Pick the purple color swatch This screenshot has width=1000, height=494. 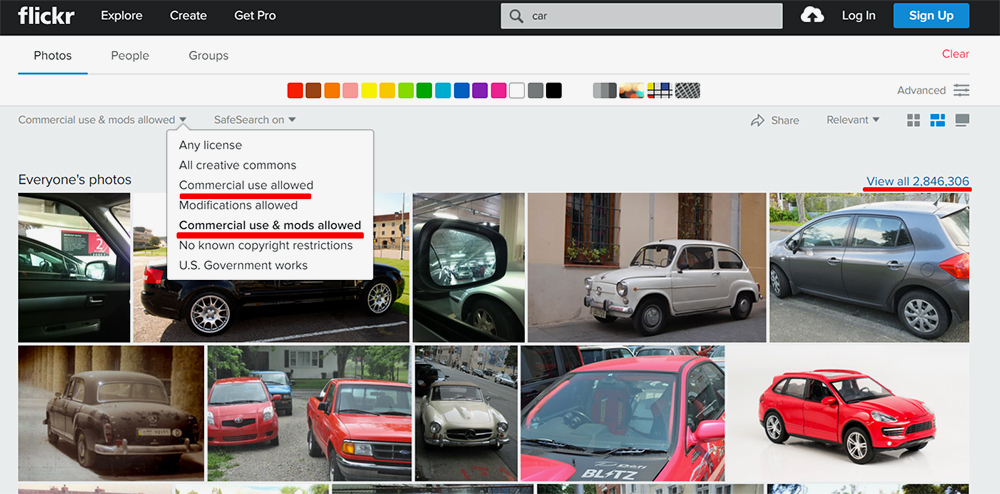(480, 91)
